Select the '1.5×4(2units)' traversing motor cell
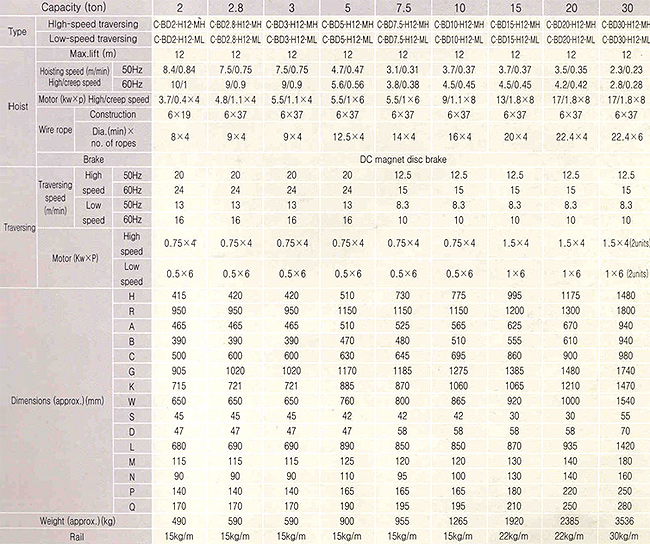 (626, 243)
